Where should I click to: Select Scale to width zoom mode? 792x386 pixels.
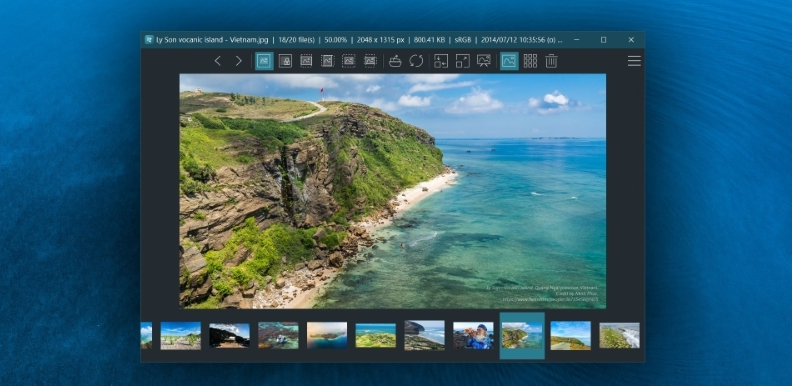(306, 61)
